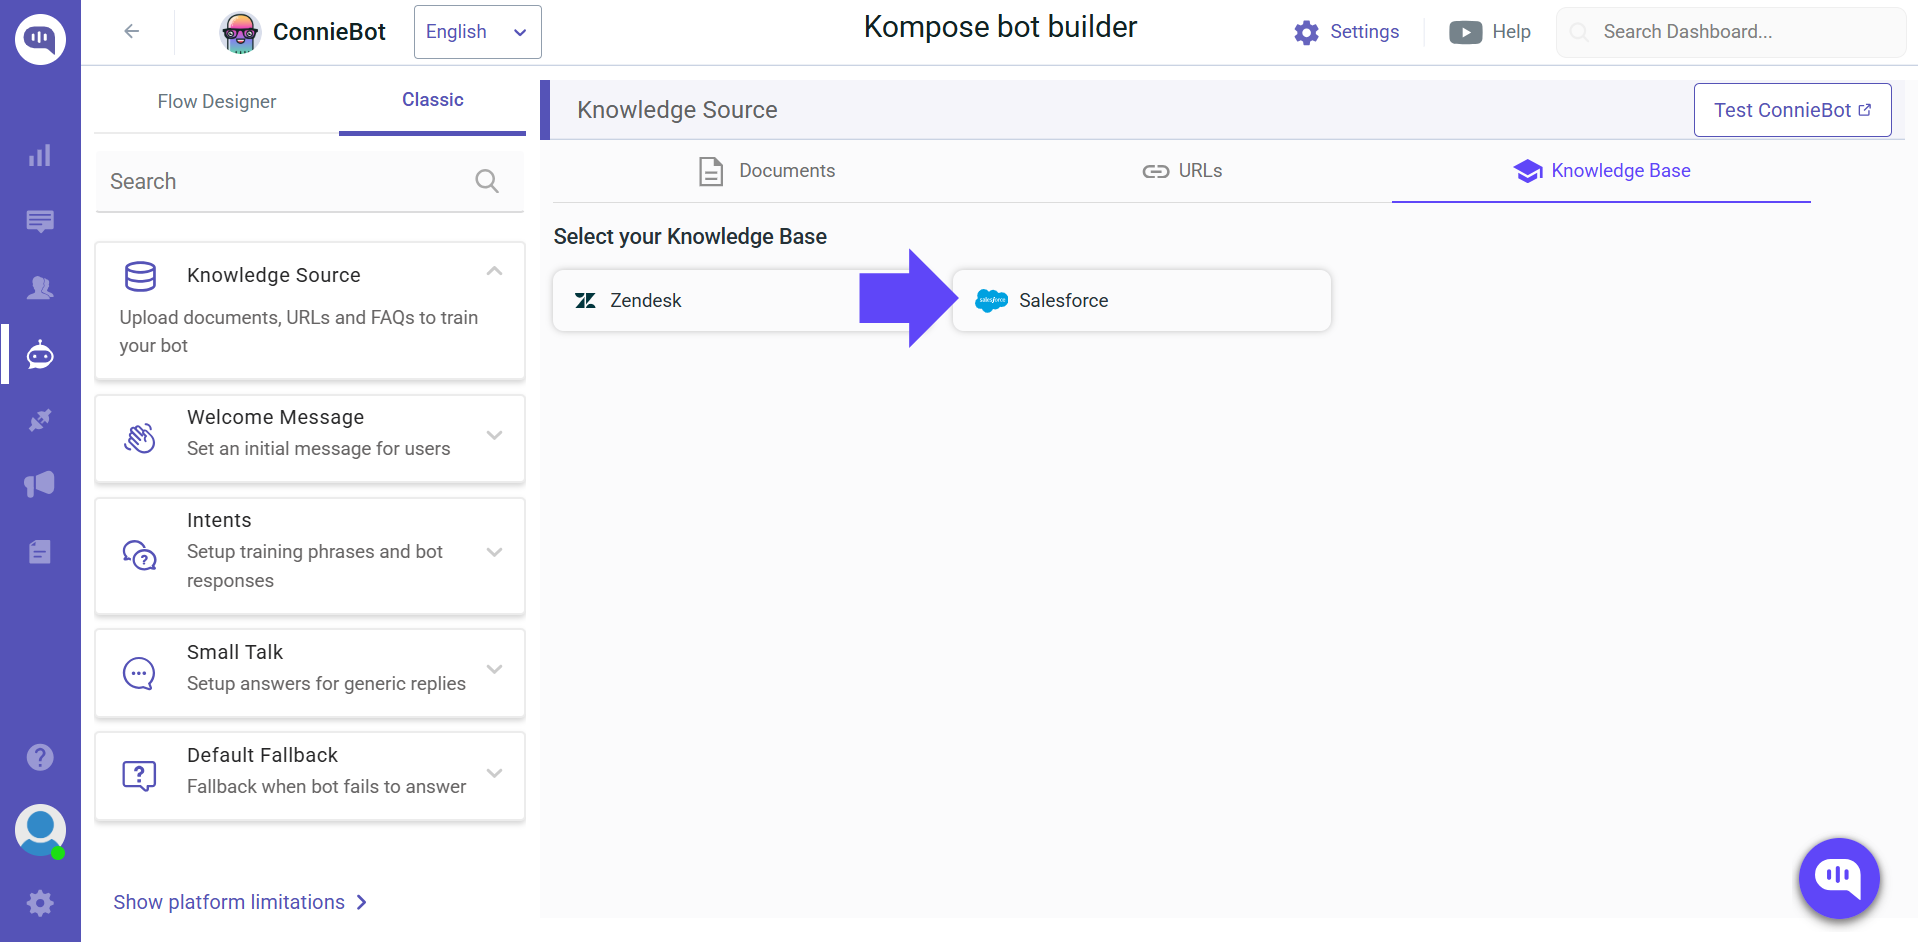Click the Test ConnieBot button

1792,110
